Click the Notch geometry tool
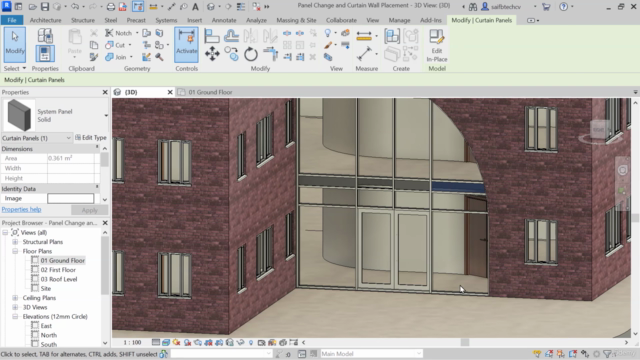 119,33
